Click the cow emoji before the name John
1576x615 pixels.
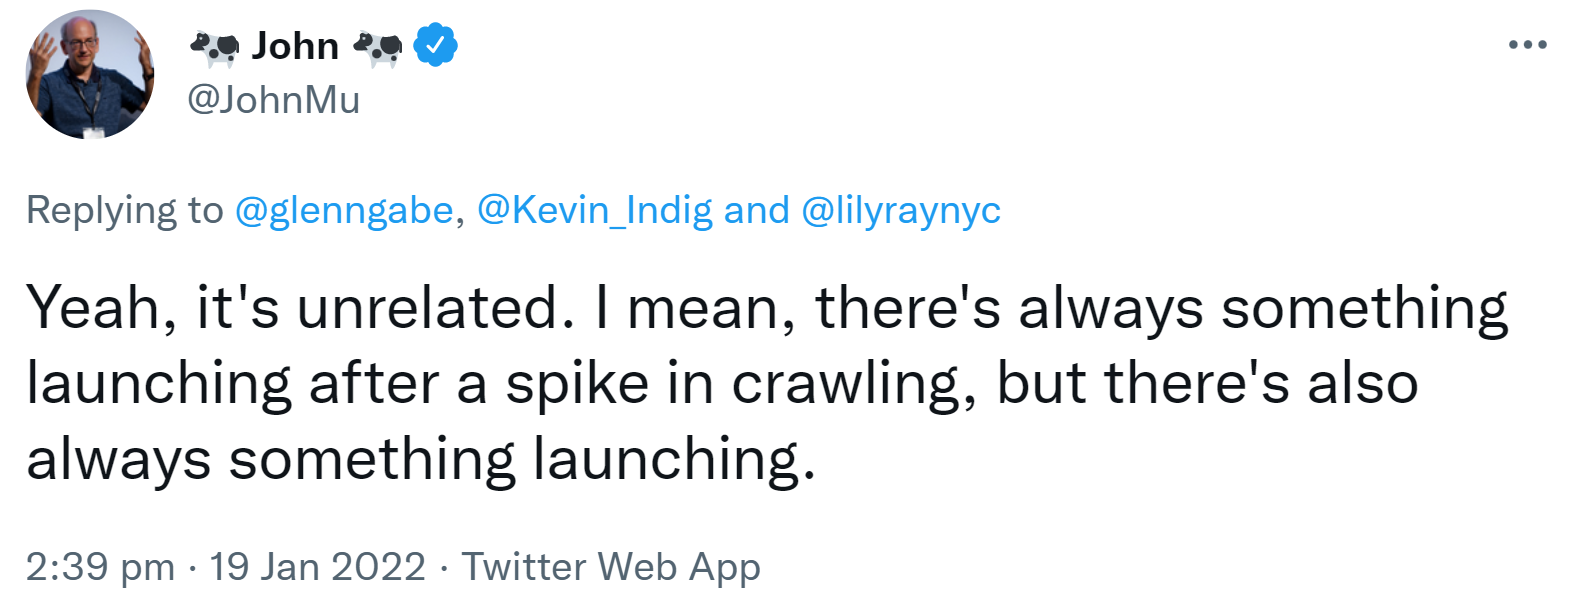tap(214, 47)
